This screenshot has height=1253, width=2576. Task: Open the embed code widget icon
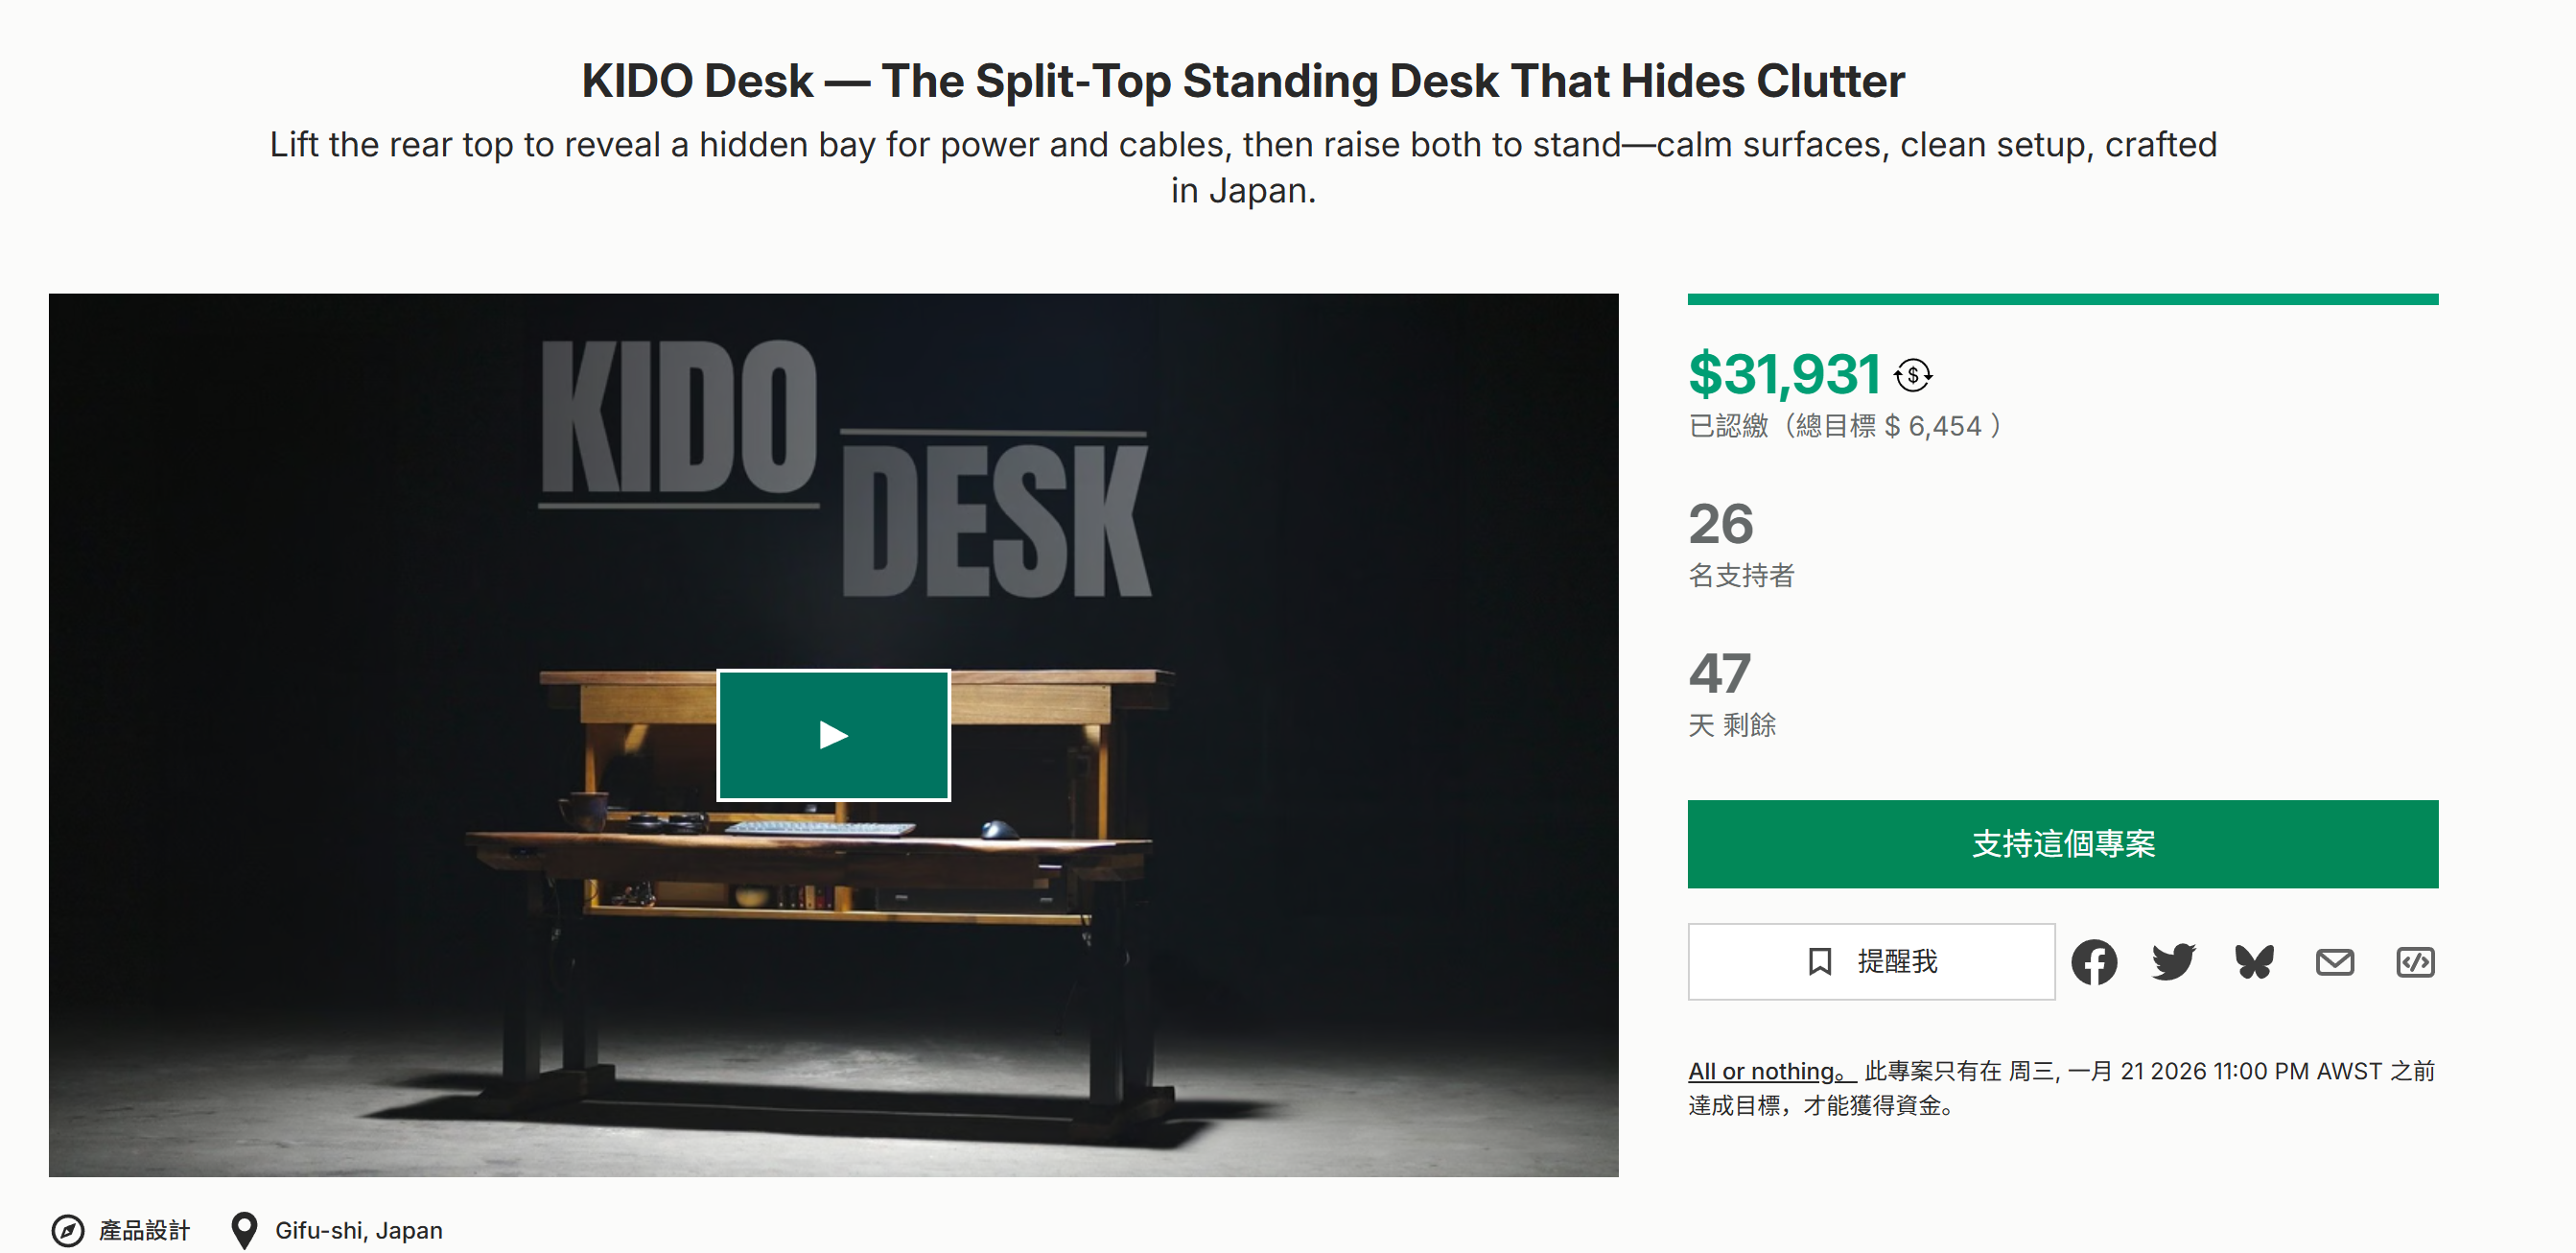click(2415, 962)
